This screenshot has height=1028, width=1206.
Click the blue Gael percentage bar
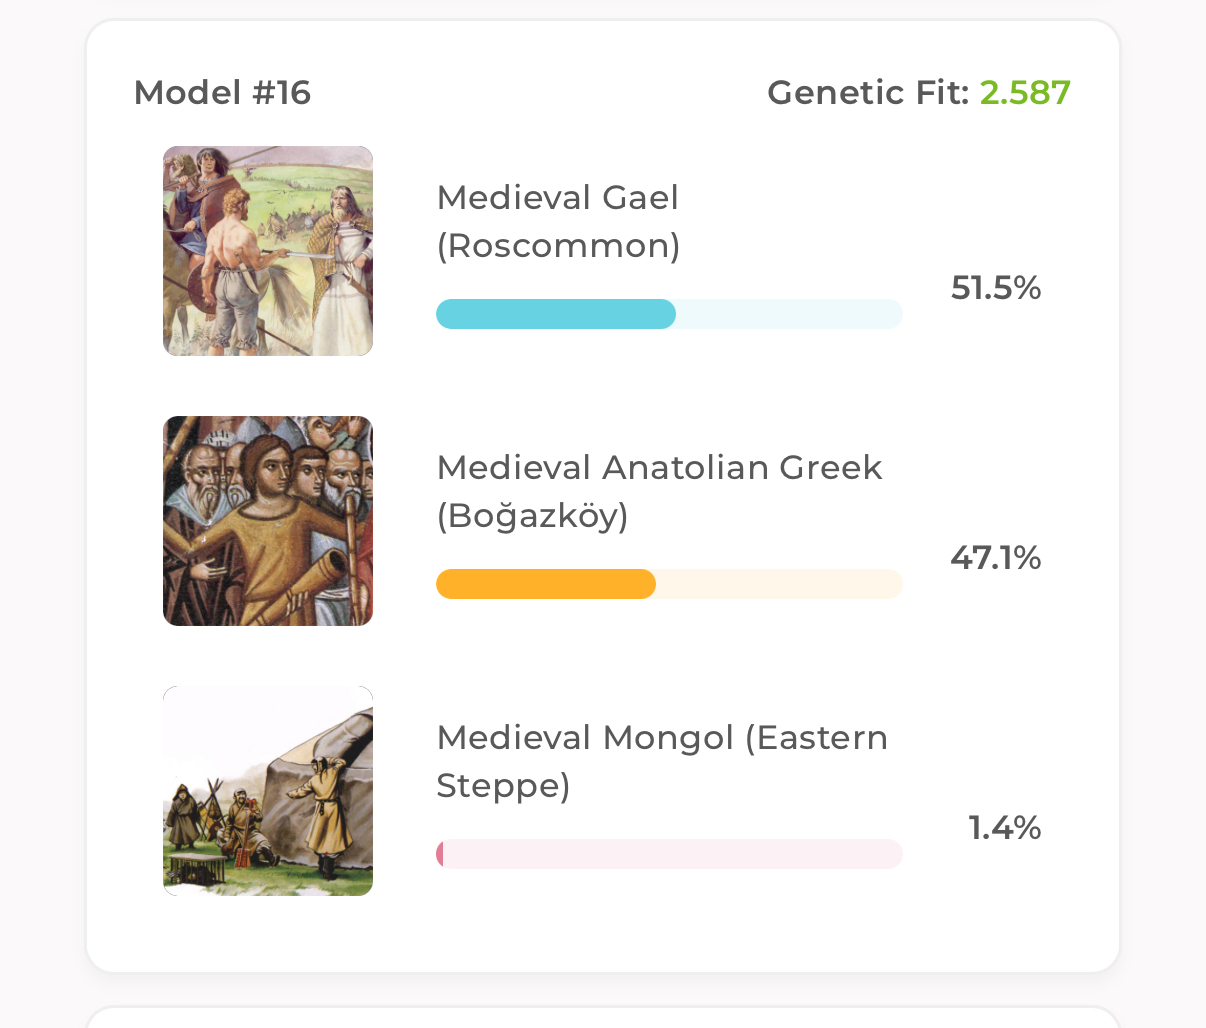point(556,314)
